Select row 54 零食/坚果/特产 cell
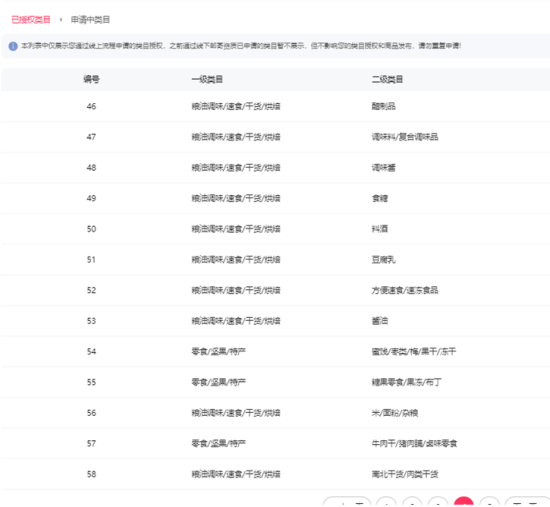 click(219, 352)
